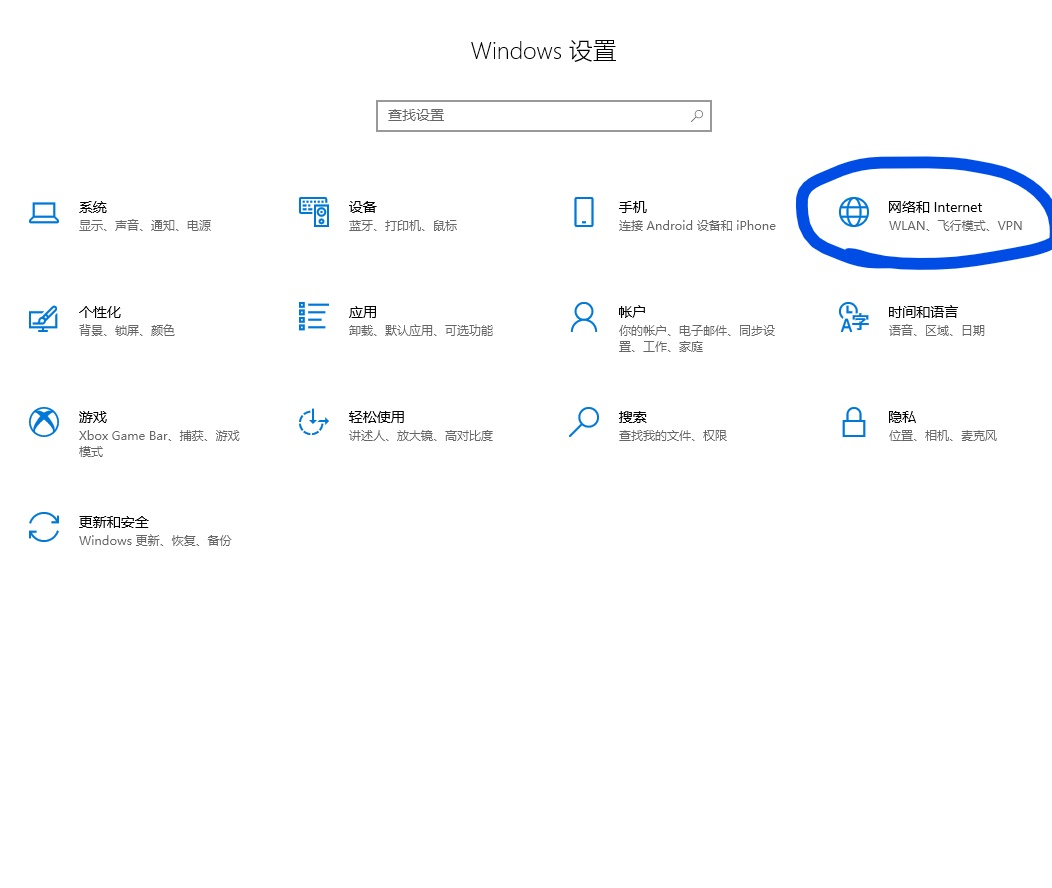Image resolution: width=1052 pixels, height=888 pixels.
Task: Open the 隐私 padlock icon
Action: (853, 422)
